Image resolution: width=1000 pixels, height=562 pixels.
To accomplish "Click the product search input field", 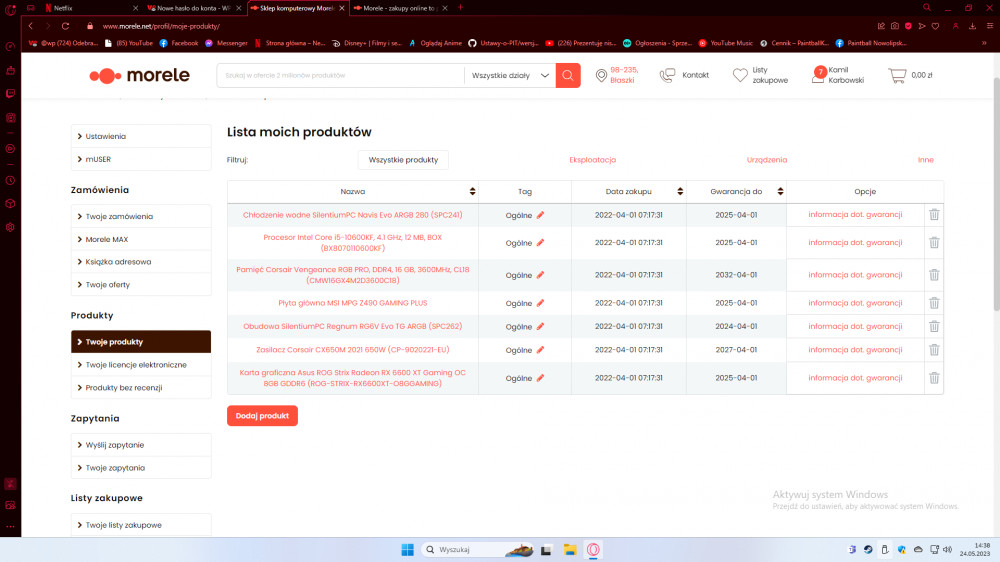I will pyautogui.click(x=340, y=75).
